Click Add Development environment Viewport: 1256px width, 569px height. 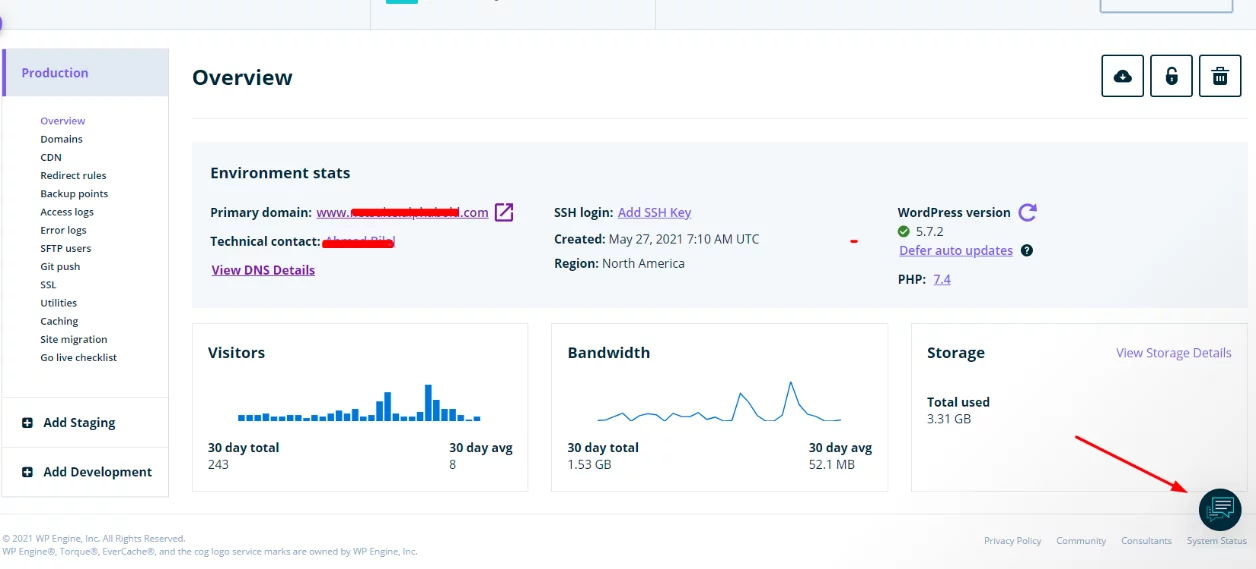pos(97,472)
